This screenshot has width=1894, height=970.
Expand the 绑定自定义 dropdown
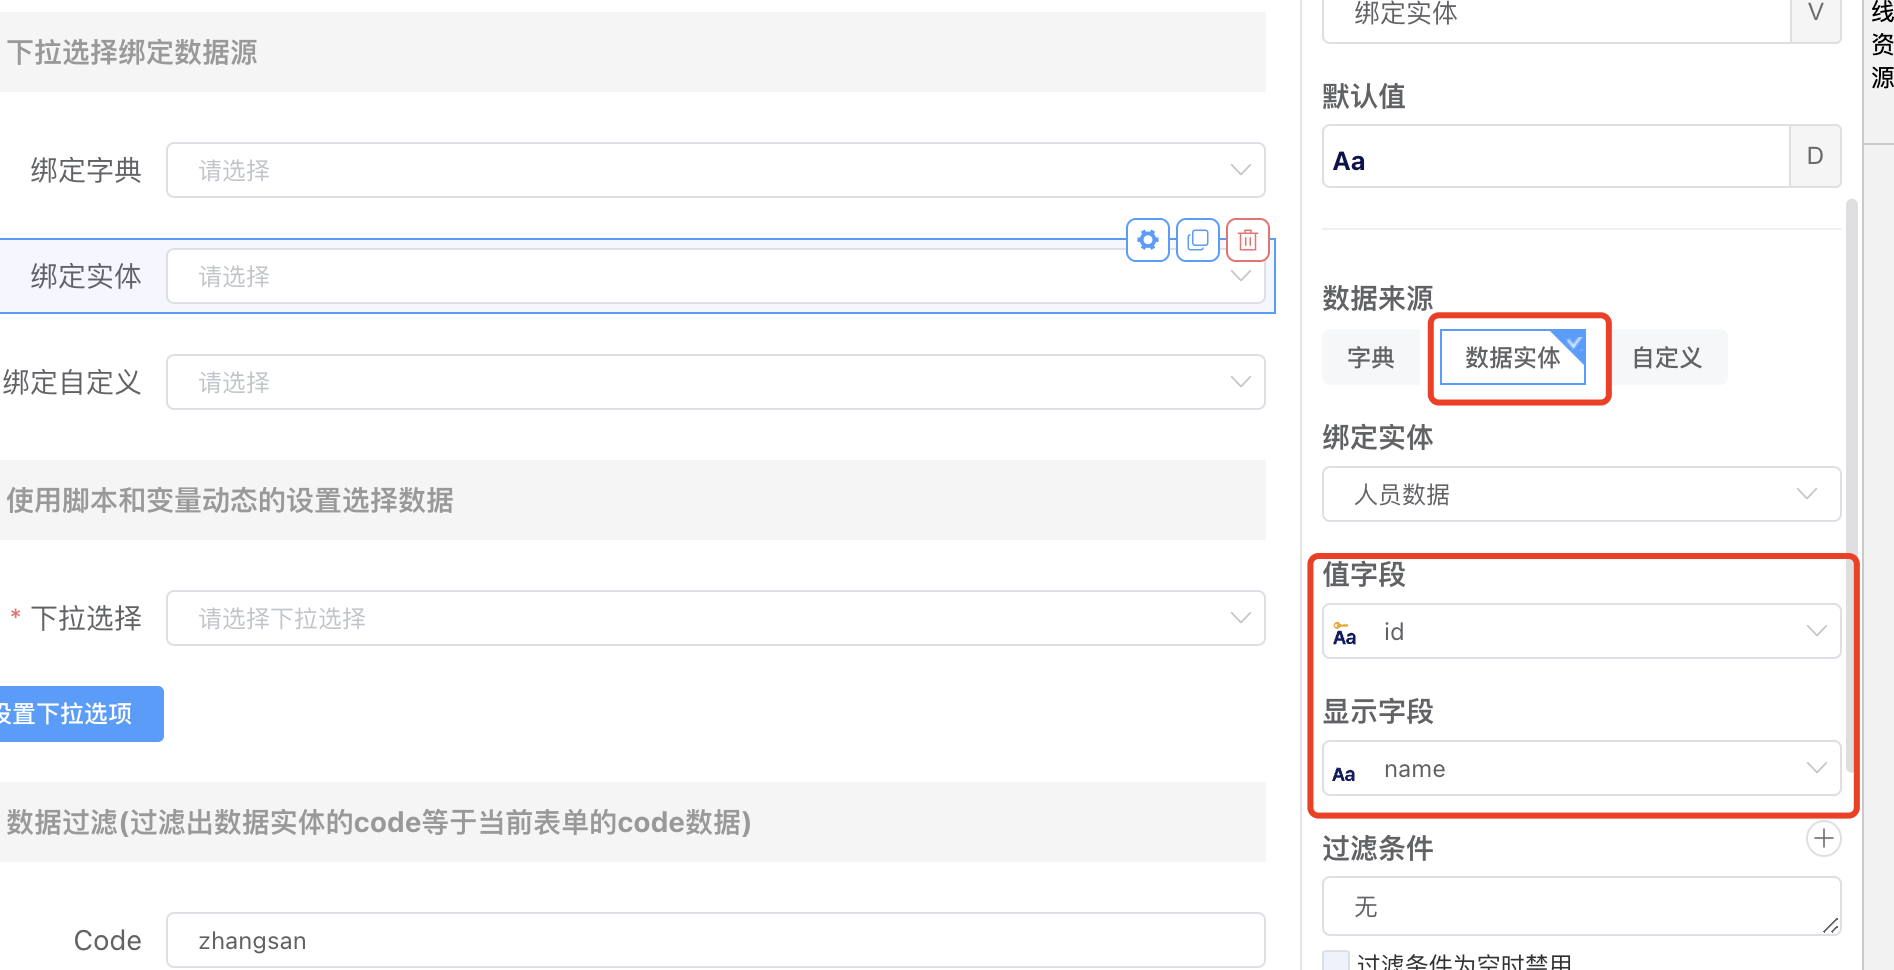715,382
